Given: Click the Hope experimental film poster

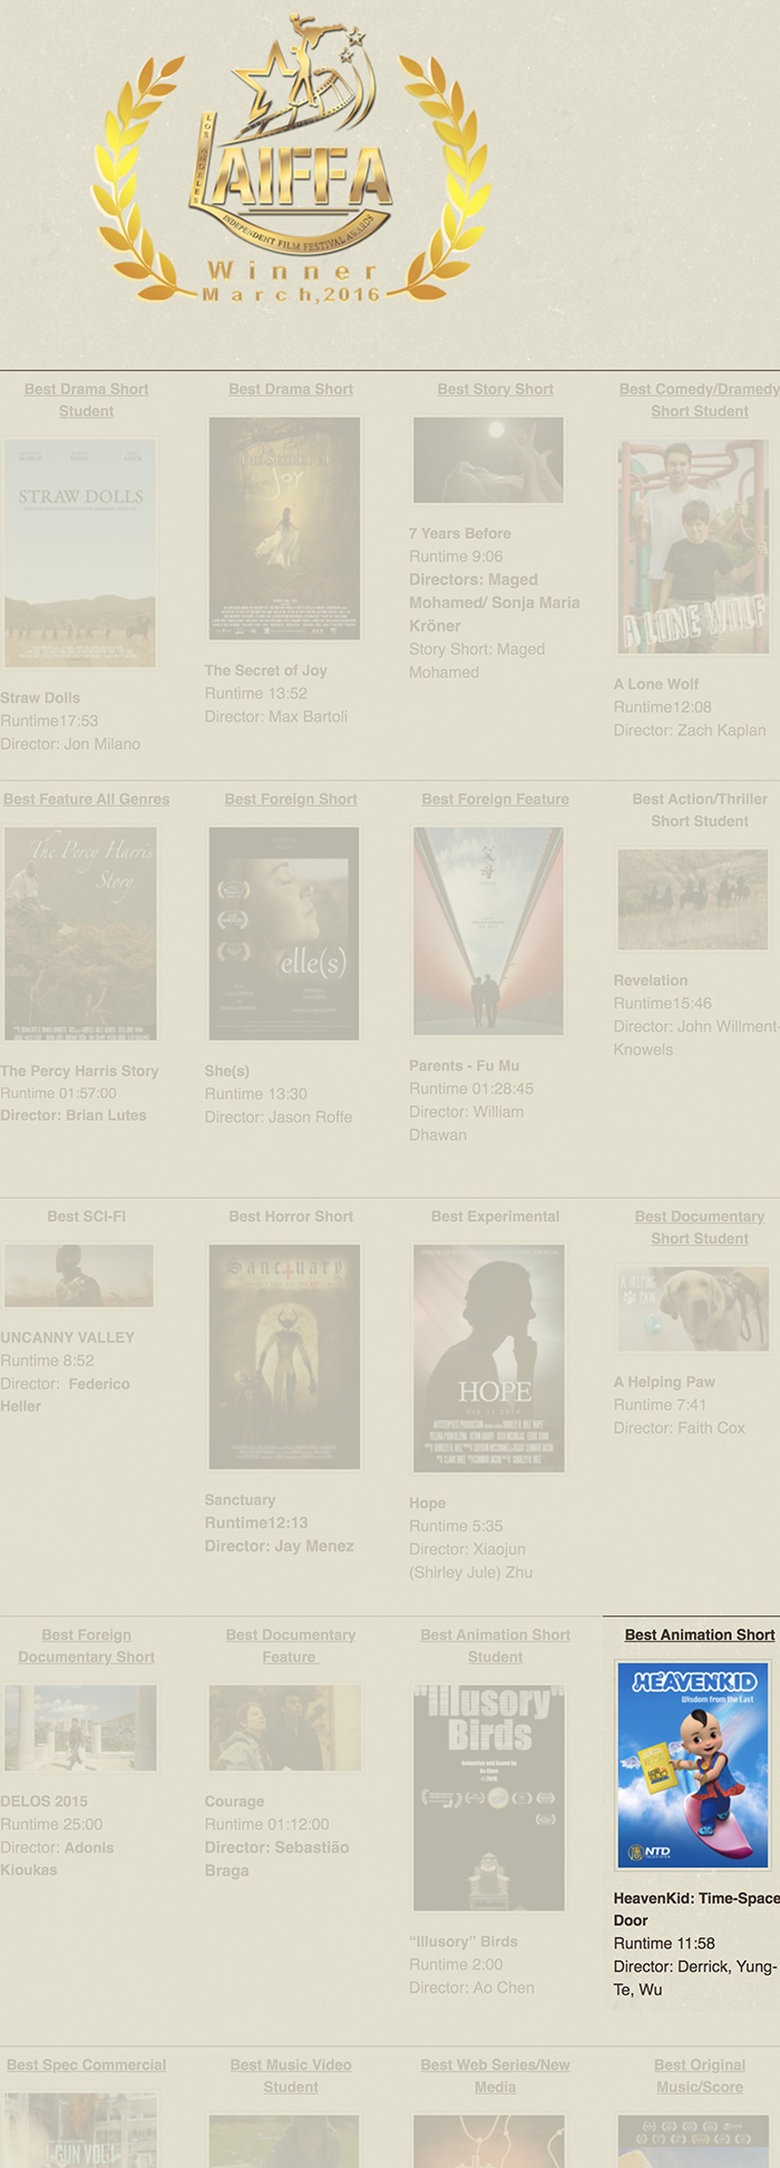Looking at the screenshot, I should (x=488, y=1358).
